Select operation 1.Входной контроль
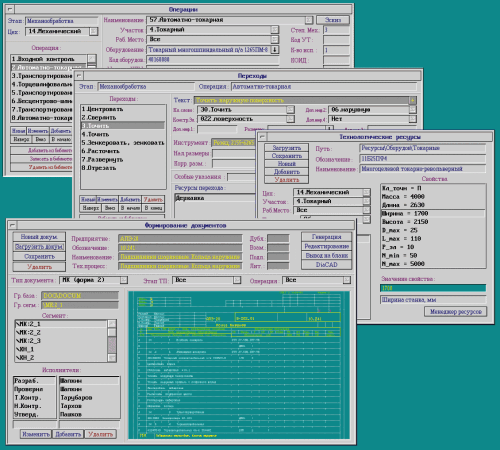The image size is (500, 450). pos(49,59)
